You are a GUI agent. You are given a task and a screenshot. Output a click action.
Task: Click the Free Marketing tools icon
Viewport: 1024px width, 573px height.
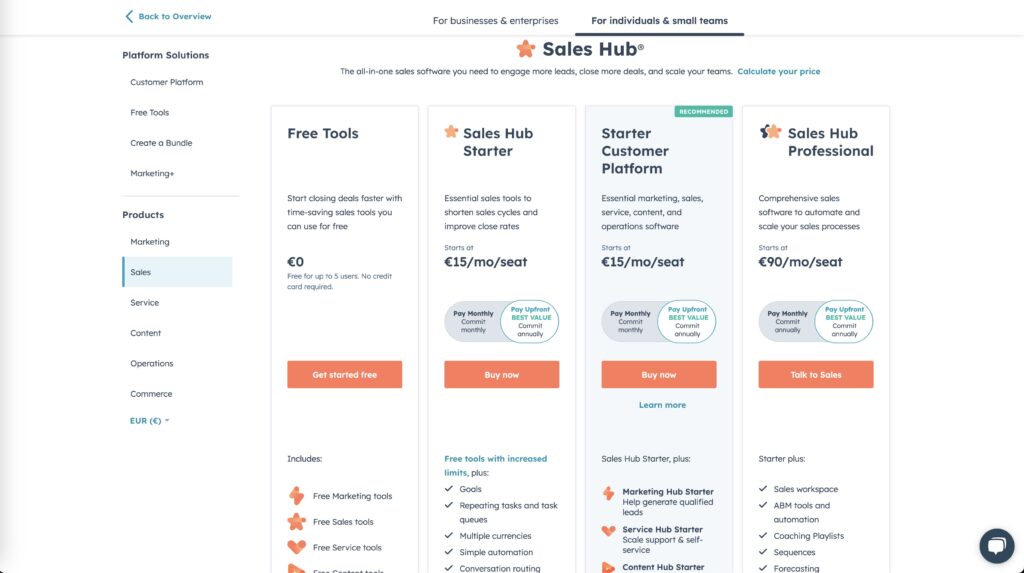coord(296,496)
